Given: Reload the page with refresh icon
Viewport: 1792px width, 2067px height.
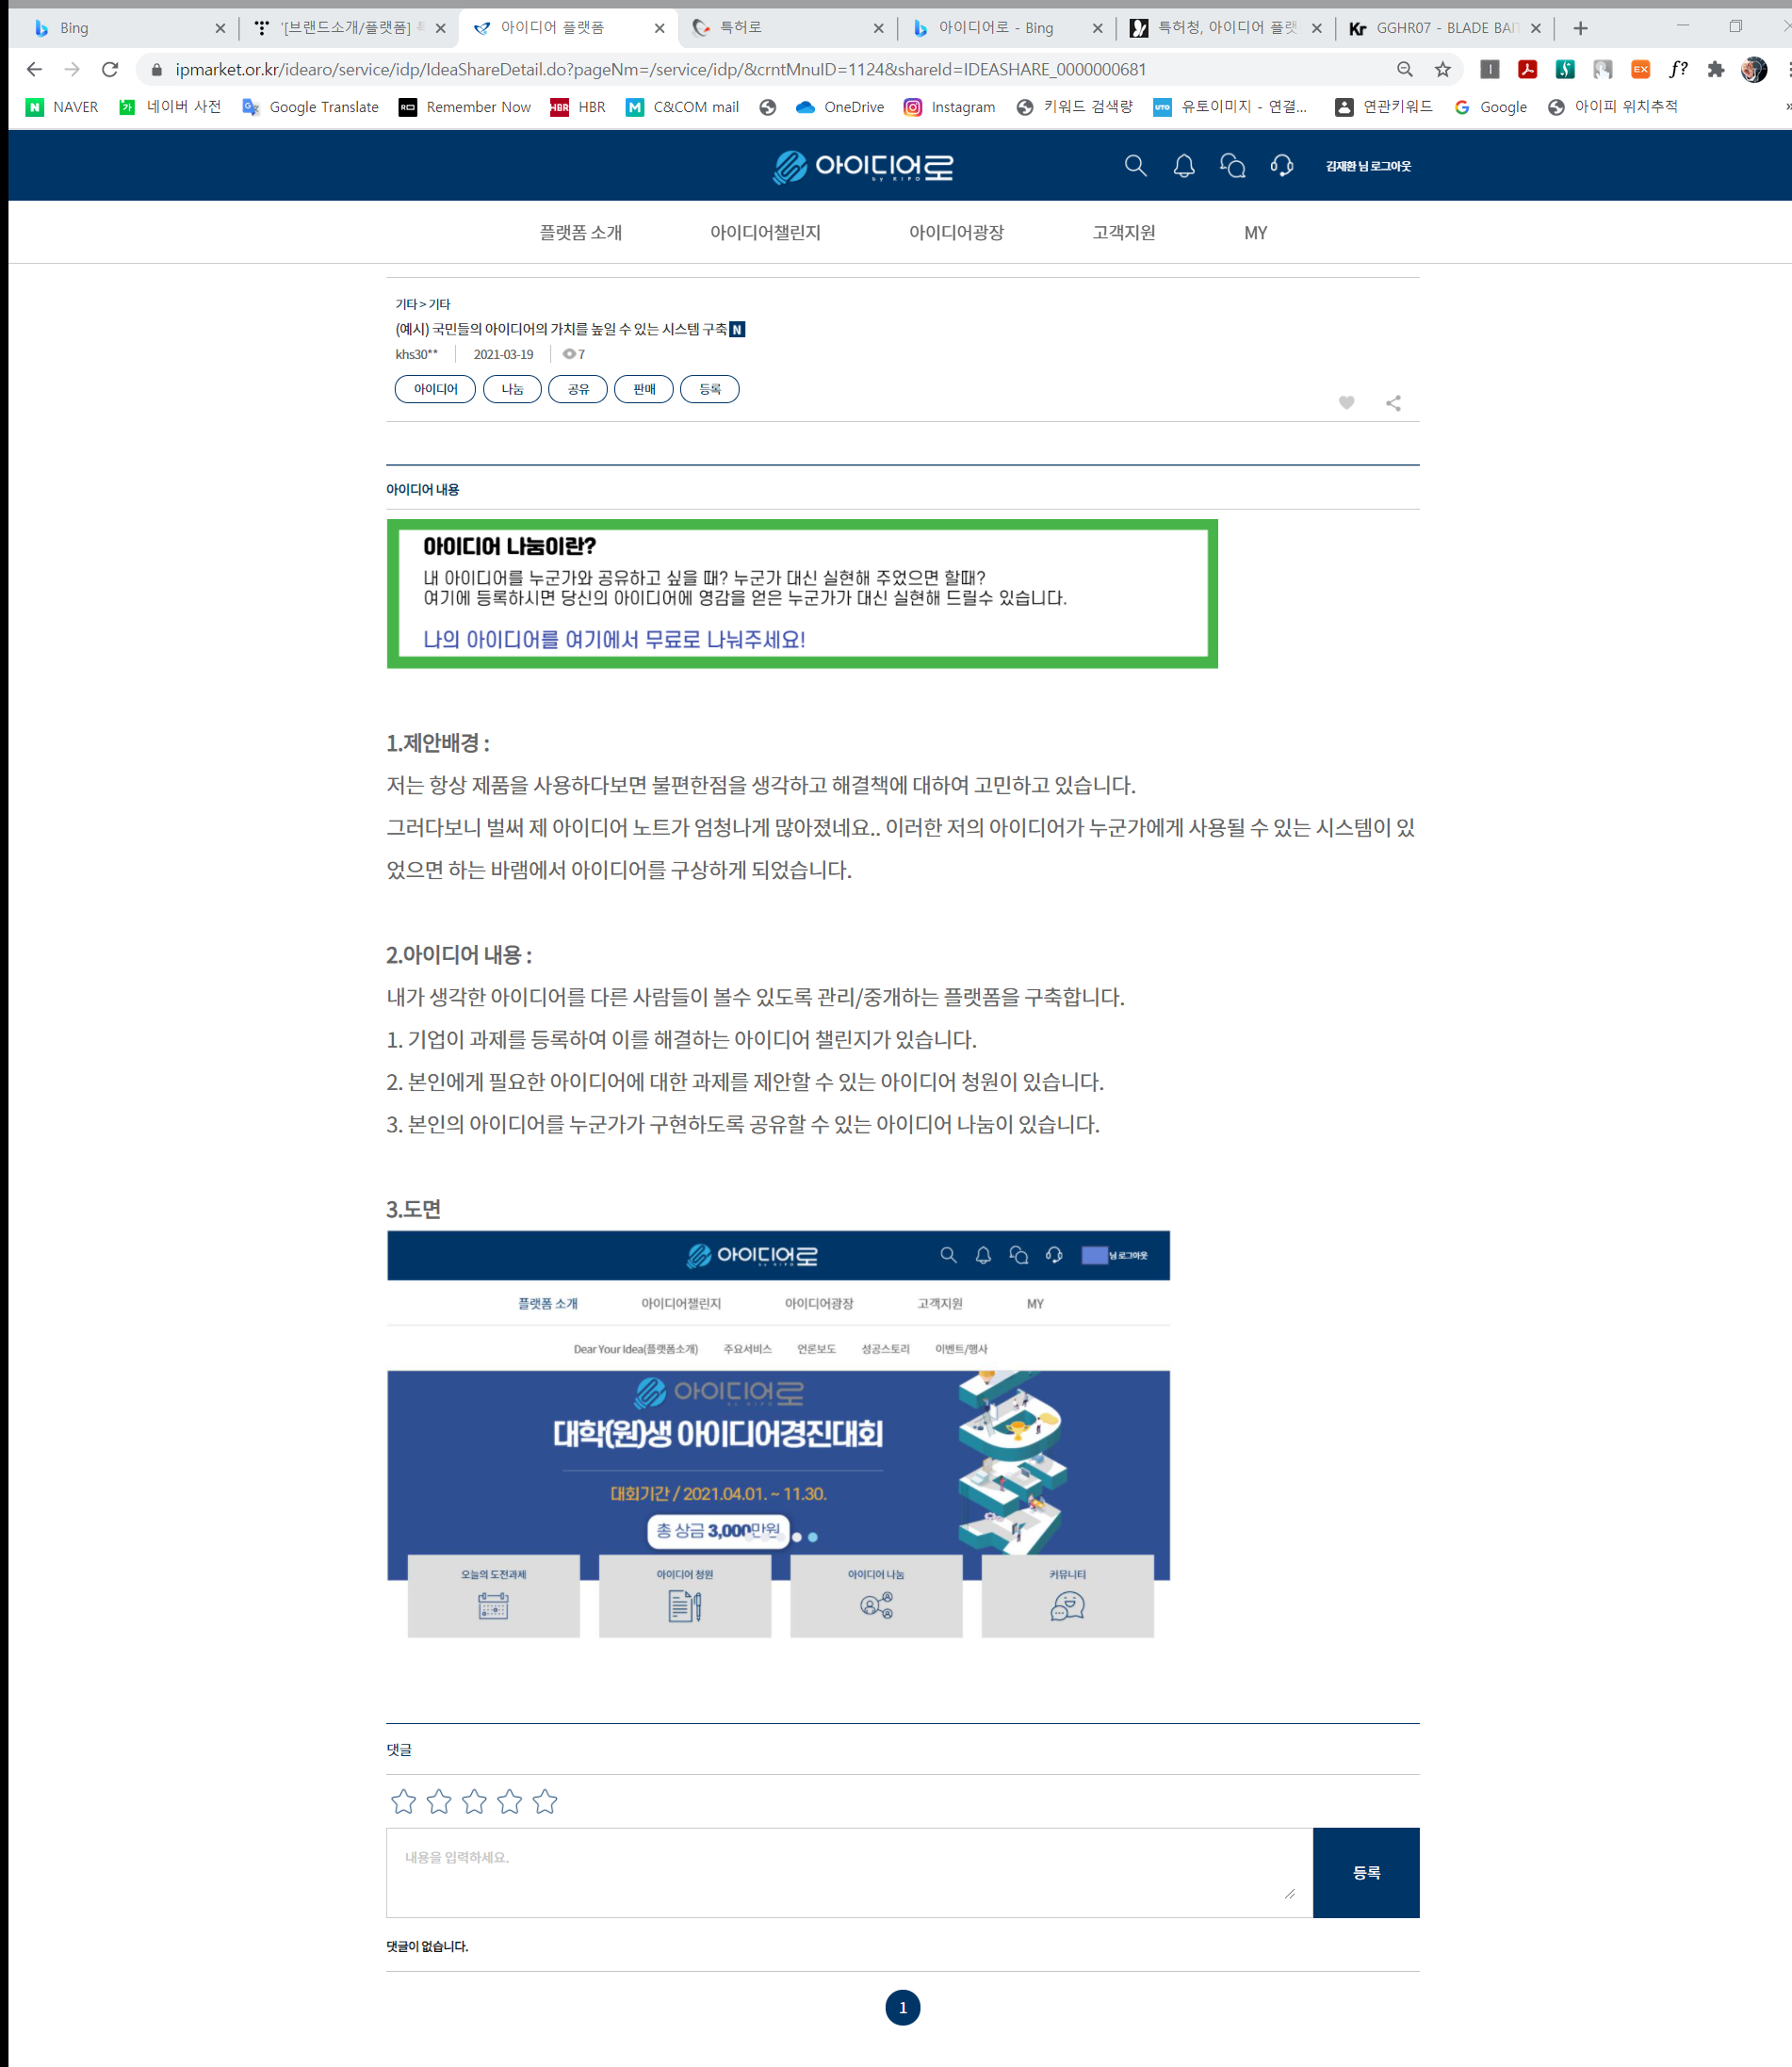Looking at the screenshot, I should (x=110, y=69).
